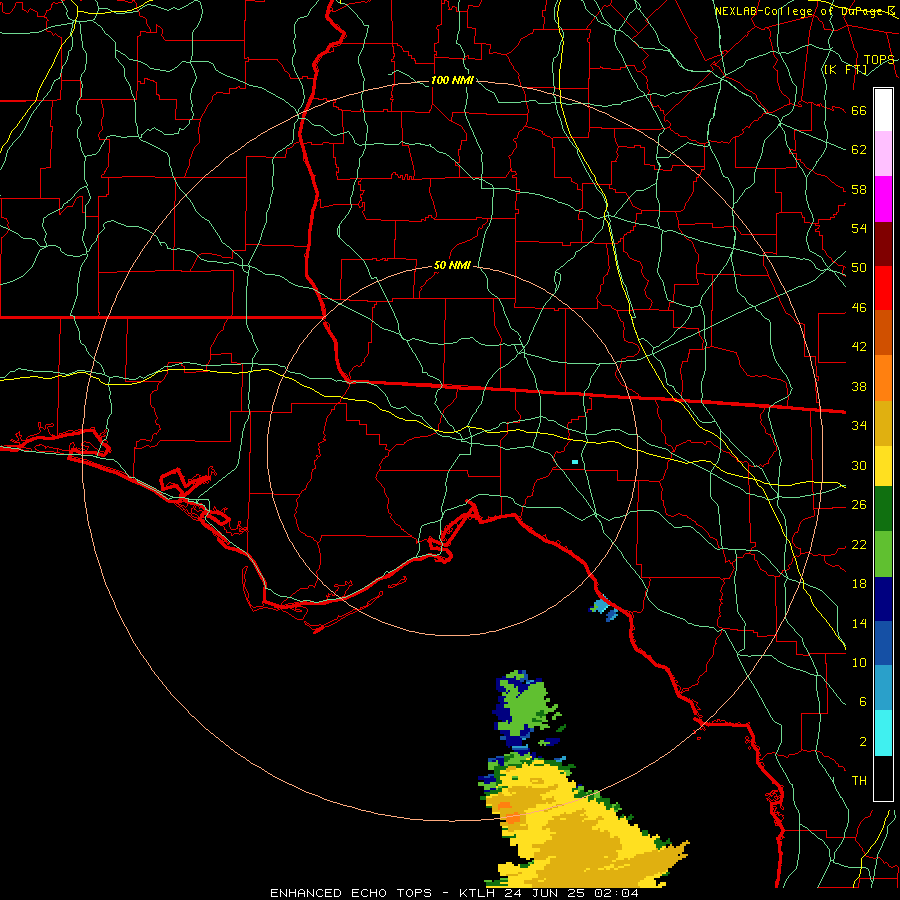The image size is (900, 900).
Task: Click the "22" scale label
Action: [859, 544]
